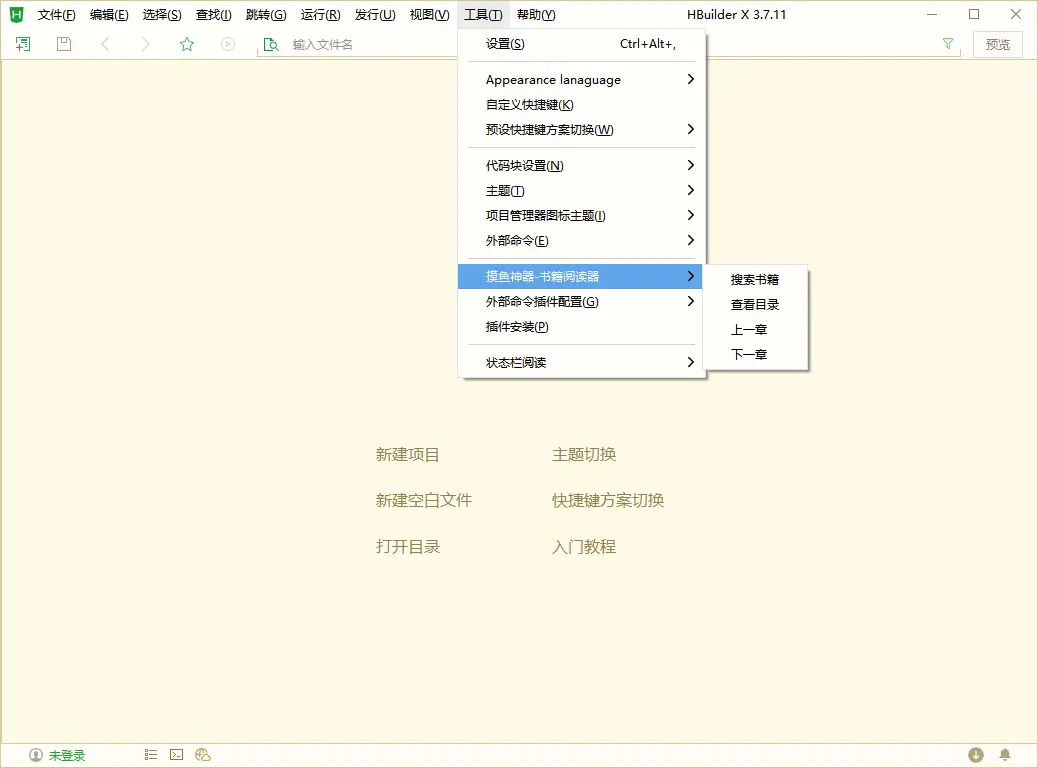Select 搜索书籍 in the submenu
Viewport: 1038px width, 768px height.
pos(755,279)
